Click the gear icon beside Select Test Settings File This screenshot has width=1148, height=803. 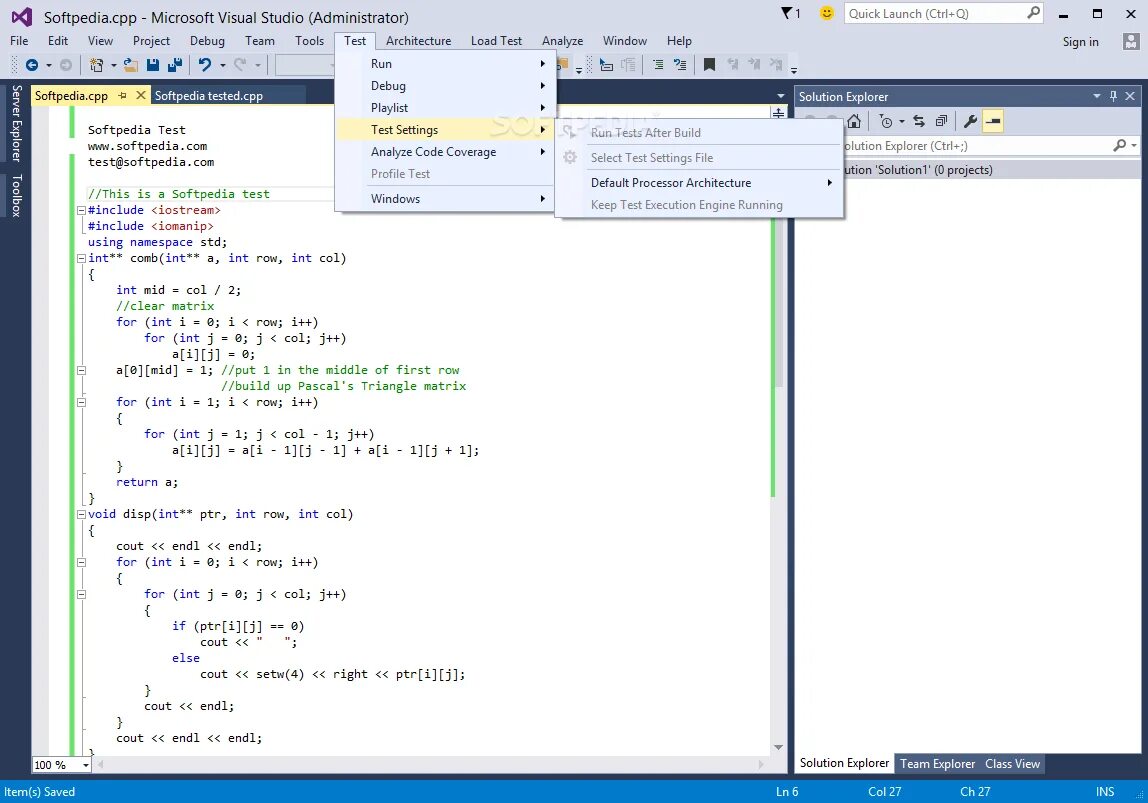click(x=570, y=157)
